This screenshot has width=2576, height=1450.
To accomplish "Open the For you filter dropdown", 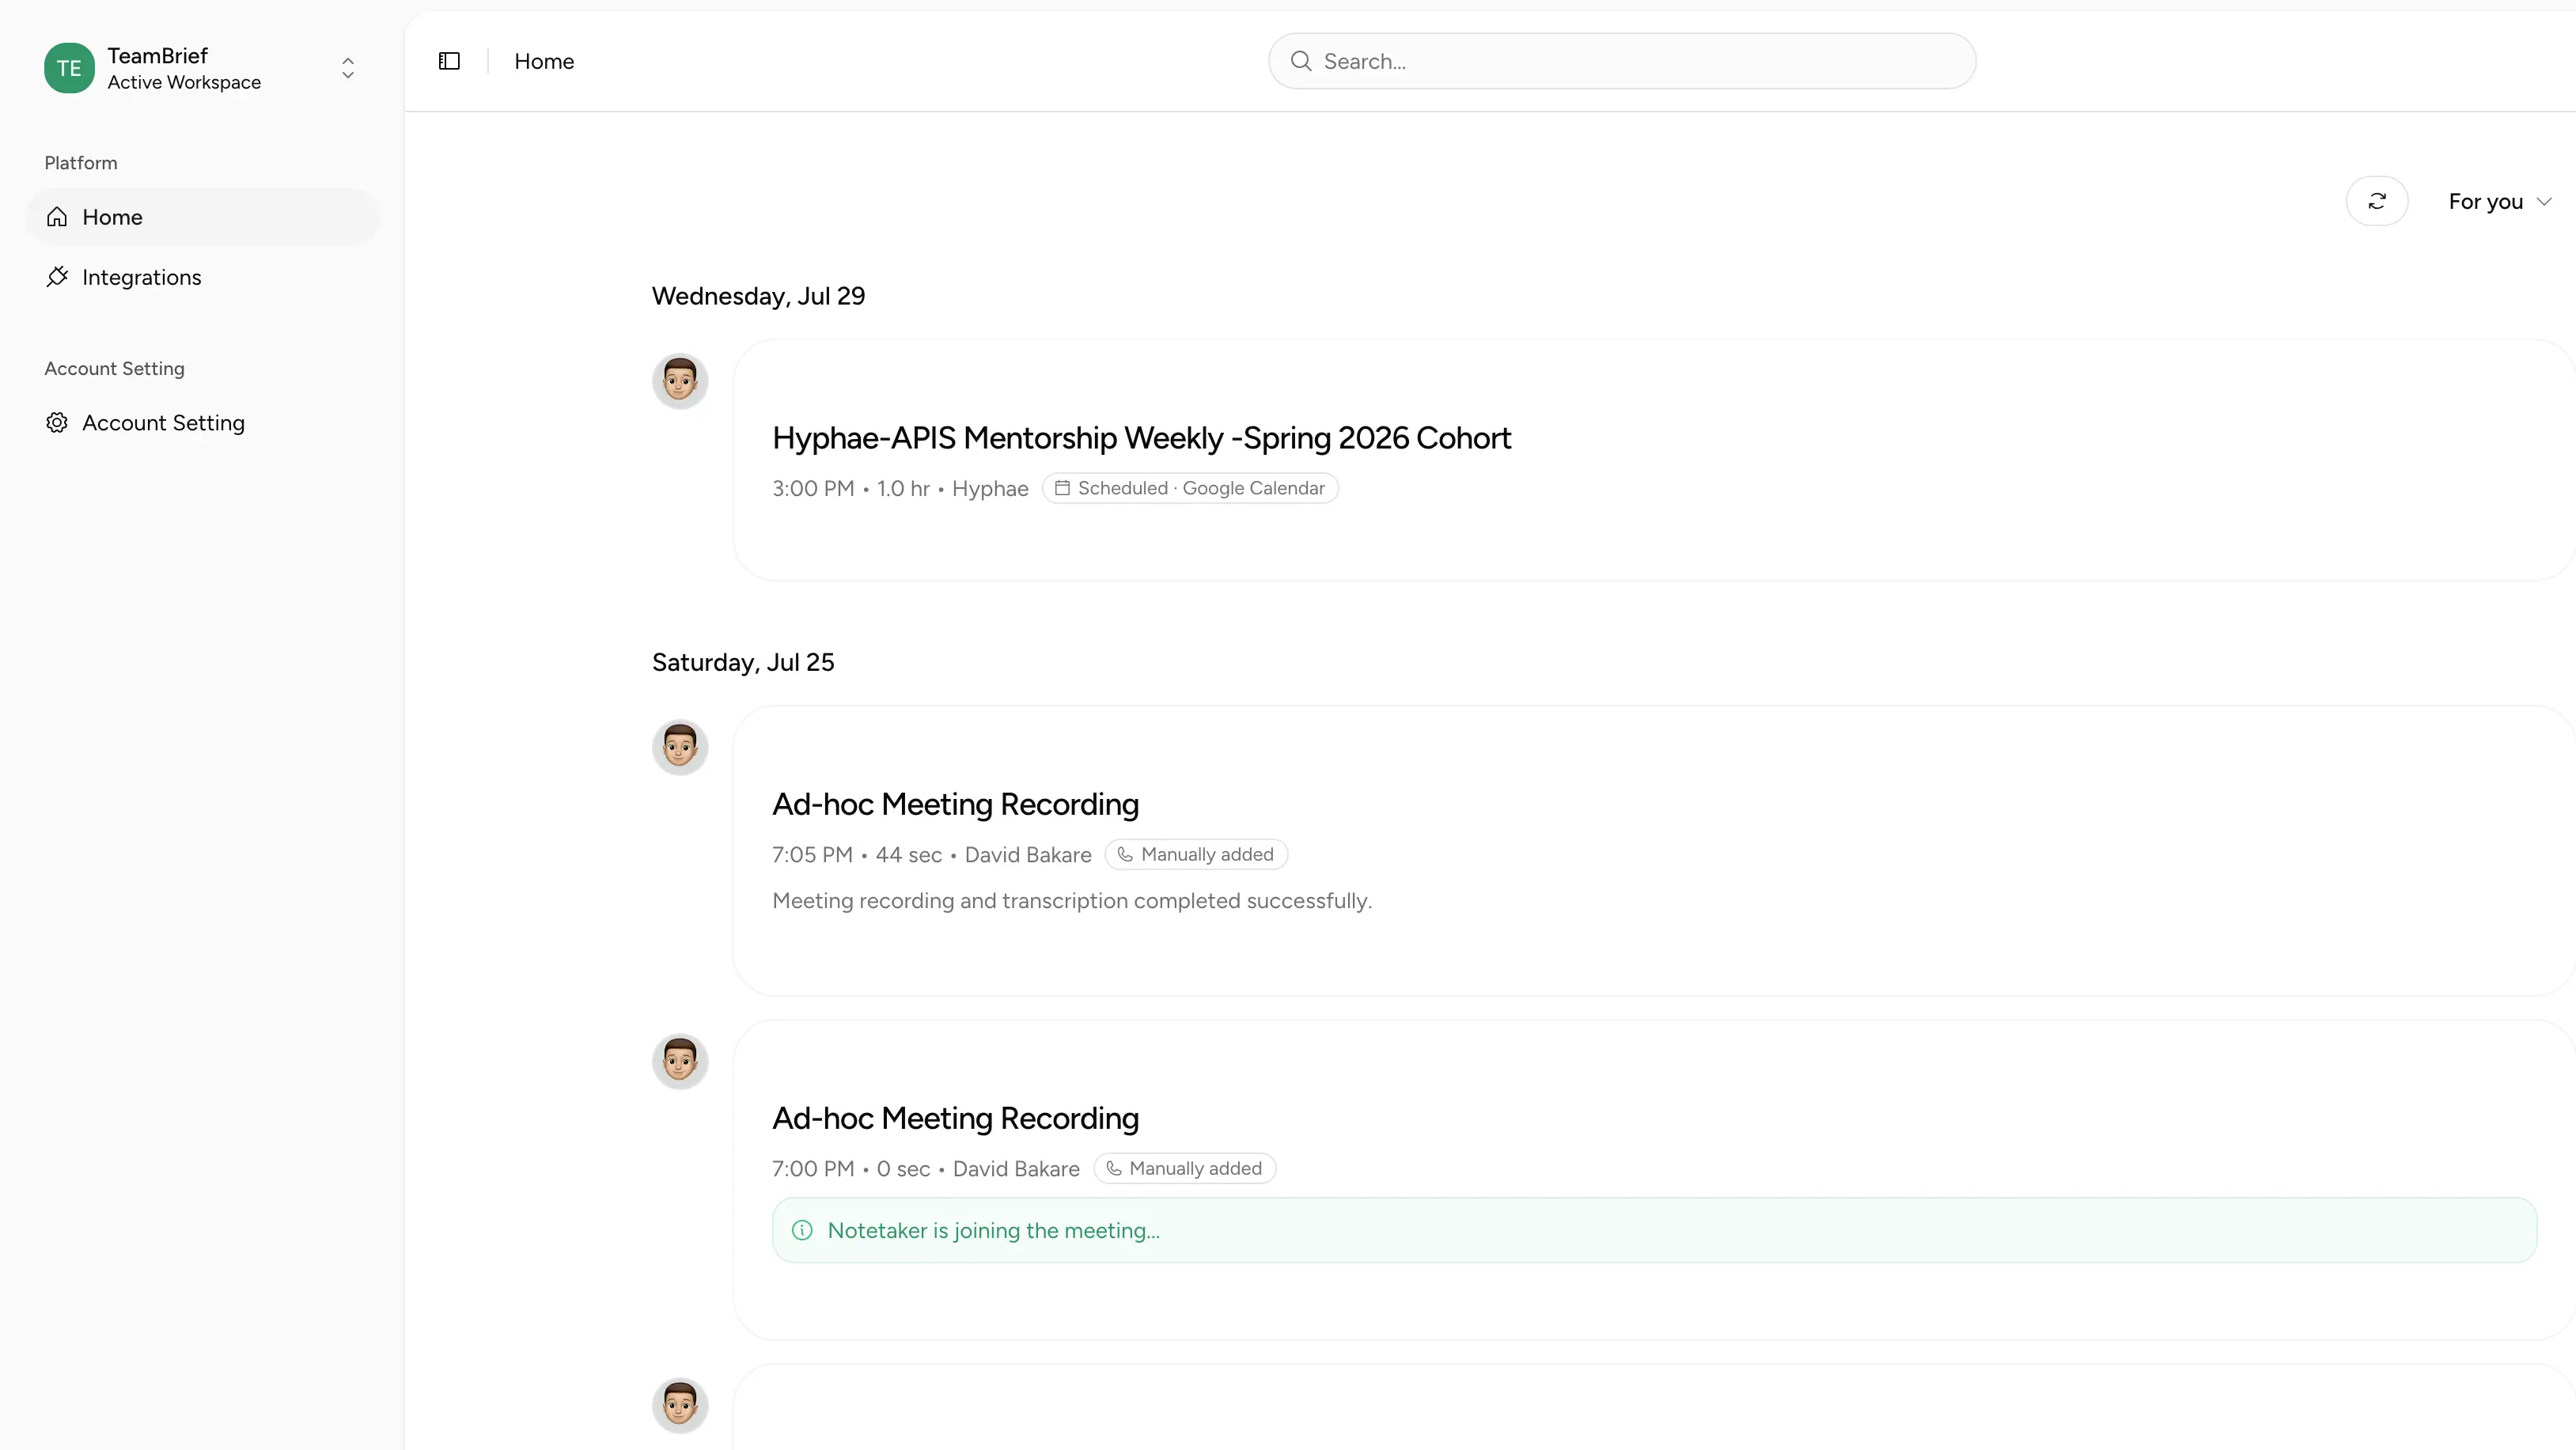I will coord(2500,201).
